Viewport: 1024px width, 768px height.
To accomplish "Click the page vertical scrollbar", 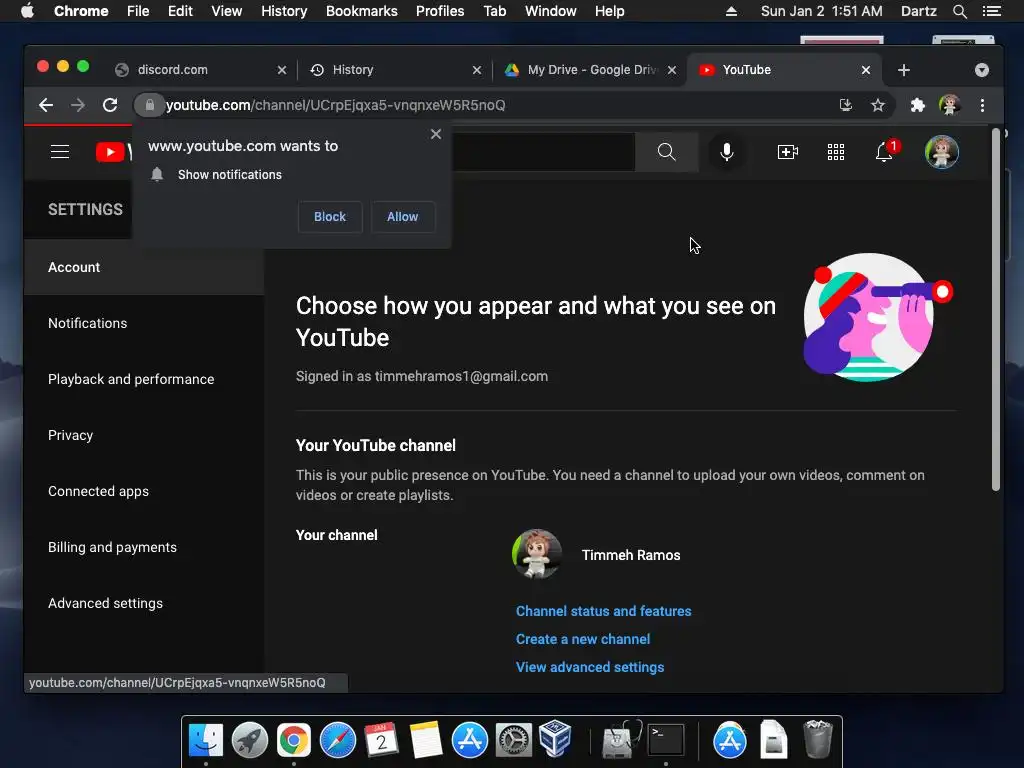I will tap(996, 310).
